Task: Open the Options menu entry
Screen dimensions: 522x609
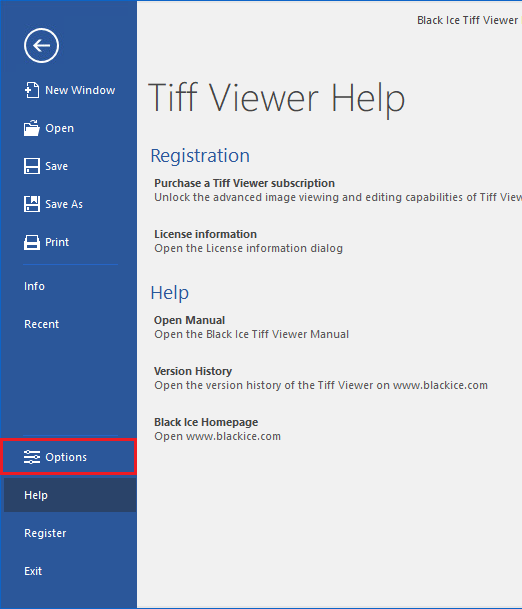Action: 68,457
